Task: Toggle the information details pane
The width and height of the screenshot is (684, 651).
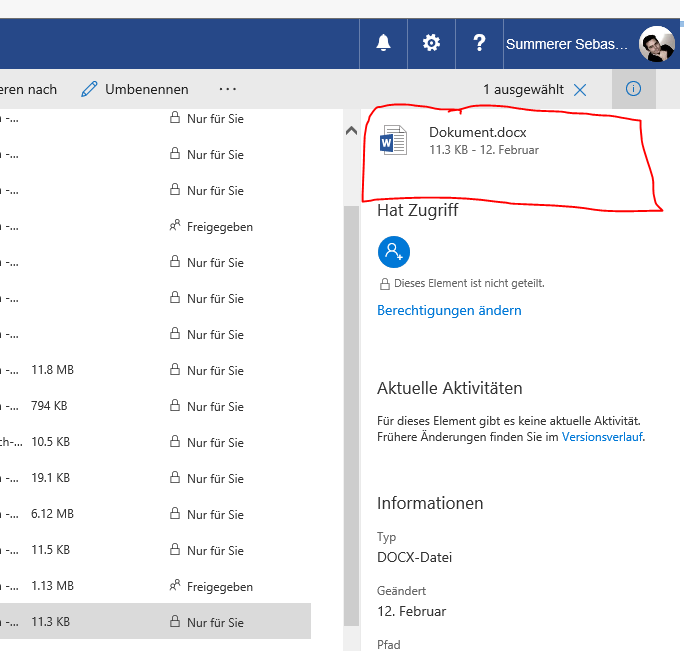Action: (x=633, y=89)
